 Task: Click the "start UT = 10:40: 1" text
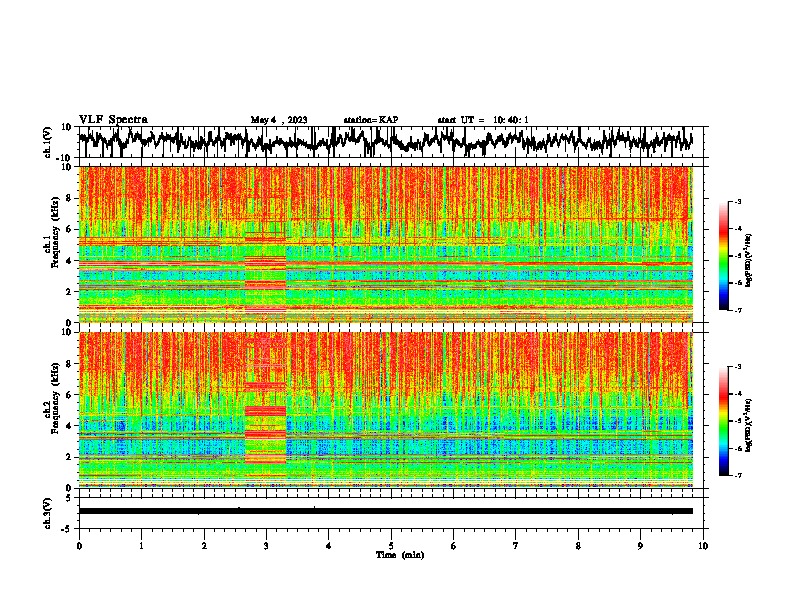pyautogui.click(x=483, y=120)
